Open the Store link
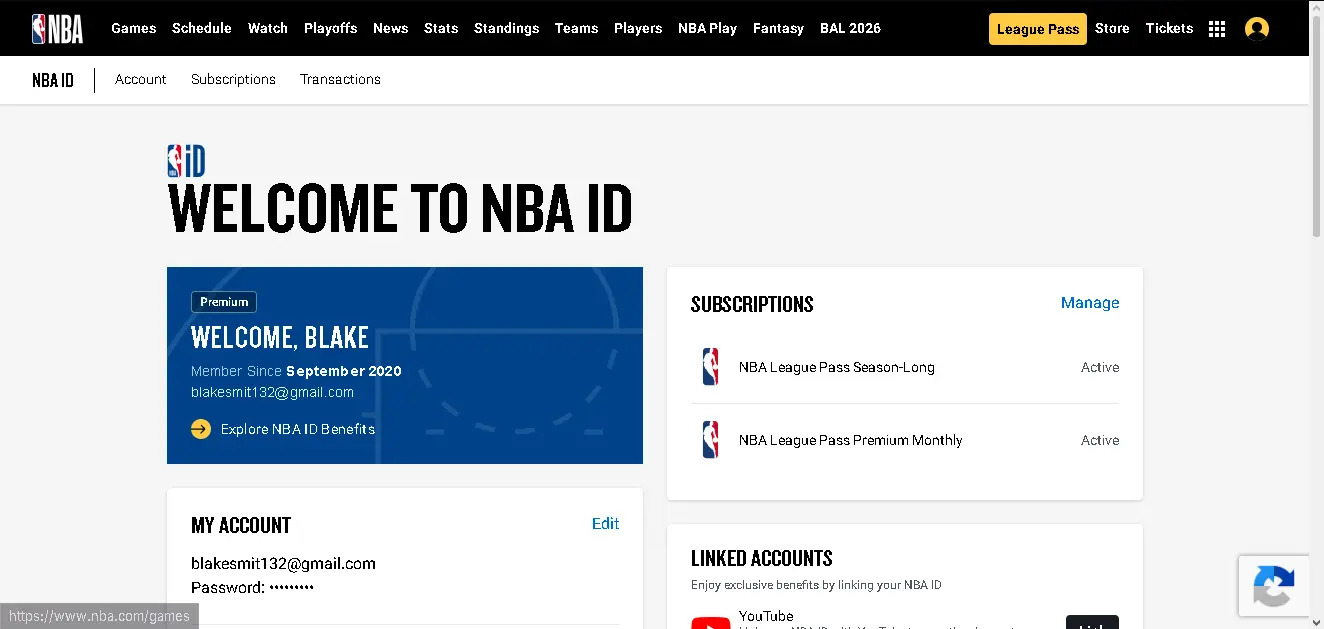1324x629 pixels. [x=1112, y=28]
